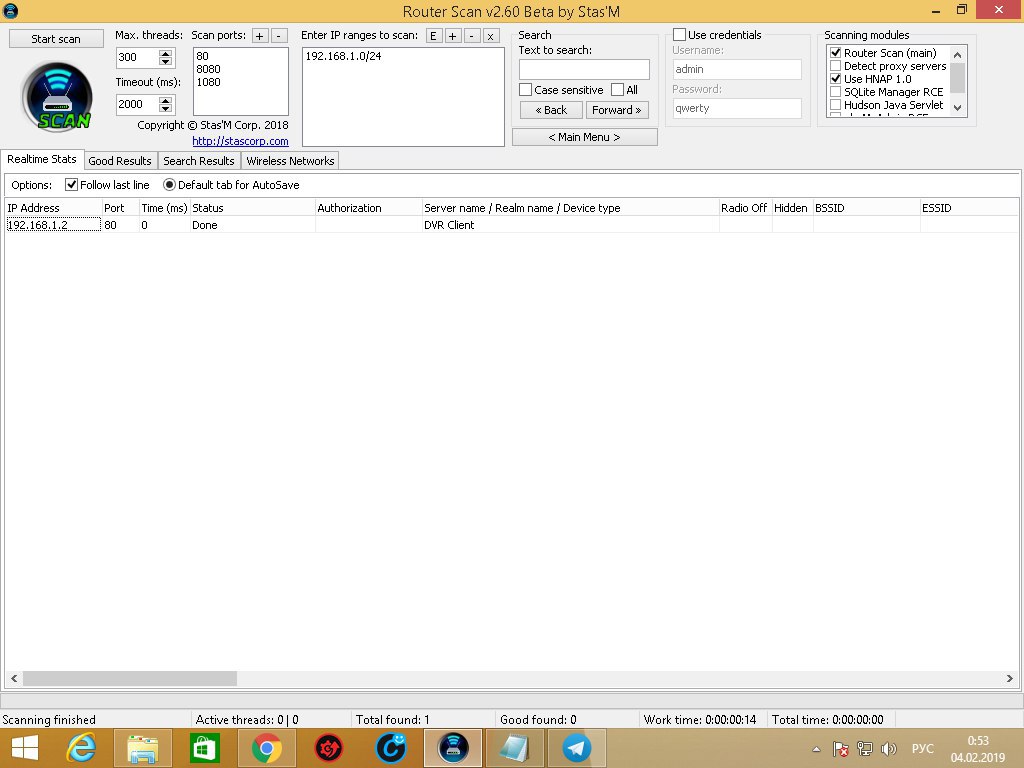The image size is (1024, 768).
Task: Add an IP range with plus button
Action: tap(452, 36)
